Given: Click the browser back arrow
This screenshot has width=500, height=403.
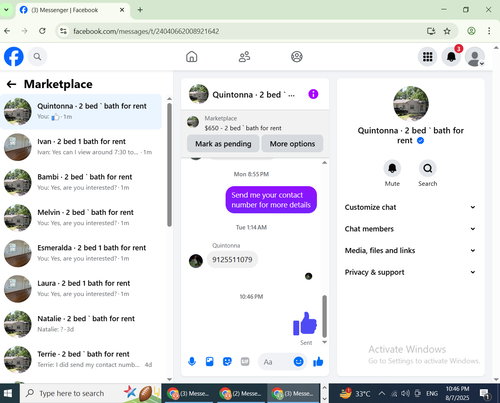Looking at the screenshot, I should tap(7, 31).
